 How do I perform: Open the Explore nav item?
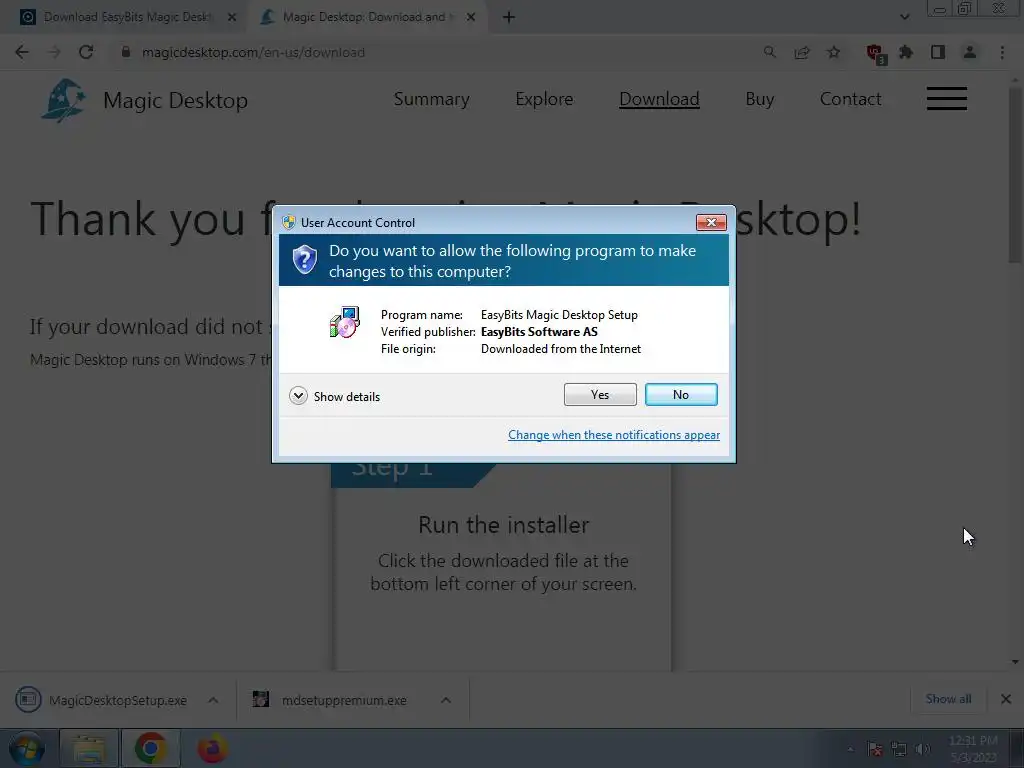[544, 99]
